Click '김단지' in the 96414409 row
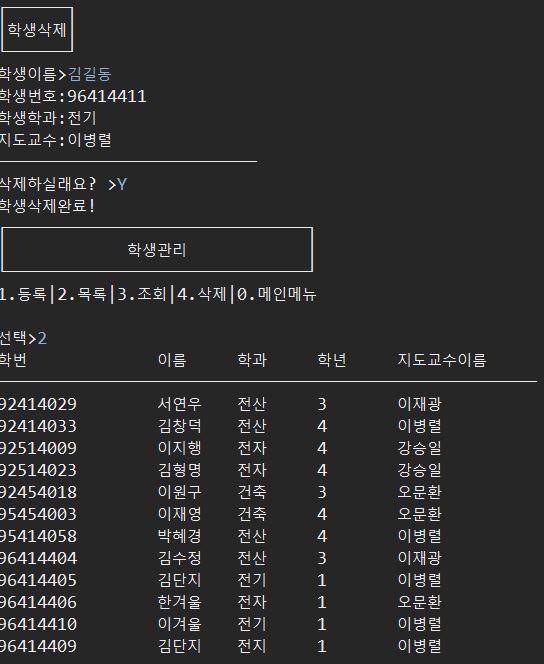 [x=179, y=646]
